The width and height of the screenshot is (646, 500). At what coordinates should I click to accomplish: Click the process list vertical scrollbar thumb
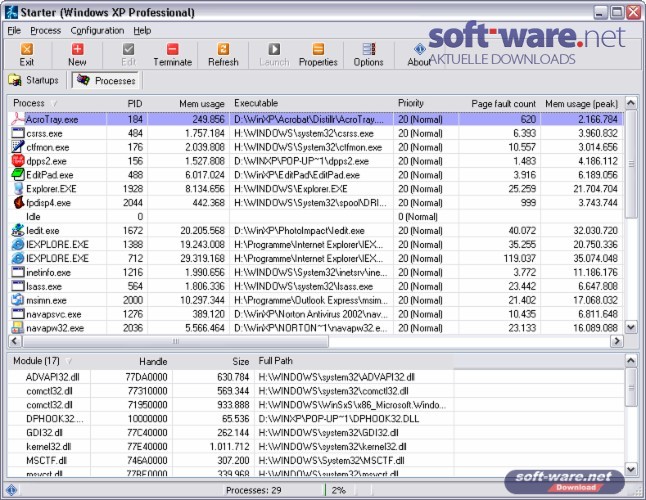tap(631, 164)
